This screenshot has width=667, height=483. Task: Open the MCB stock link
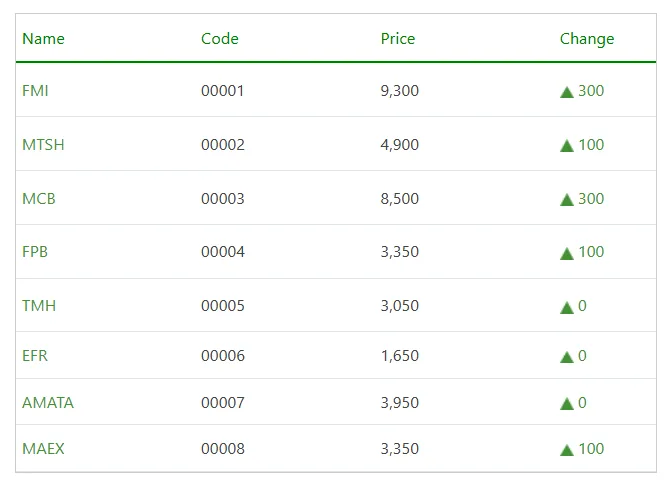[39, 199]
